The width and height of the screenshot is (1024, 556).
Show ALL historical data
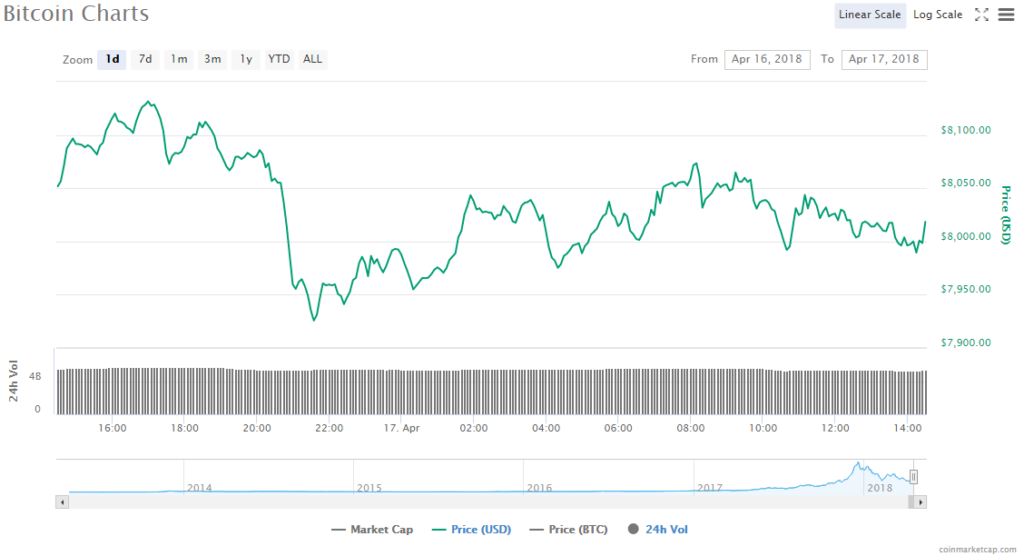[x=313, y=59]
